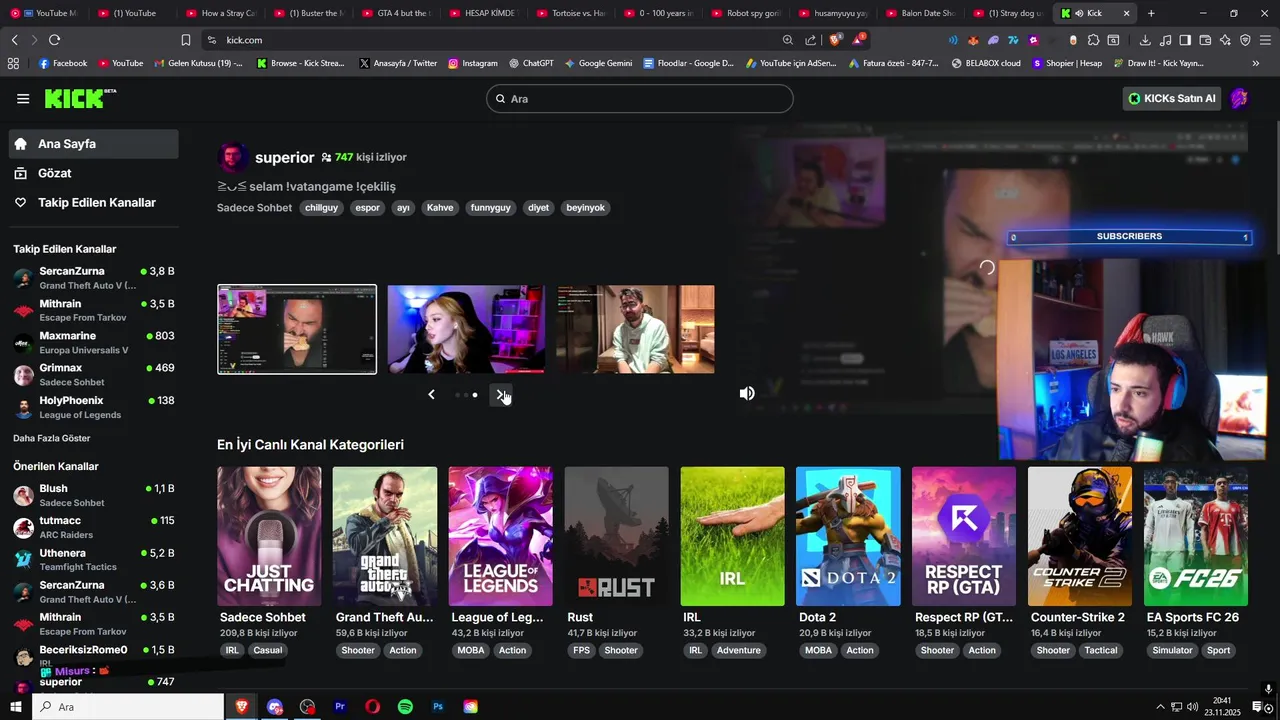This screenshot has height=720, width=1280.
Task: Open HolyPhoenix channel in the sidebar
Action: tap(94, 407)
